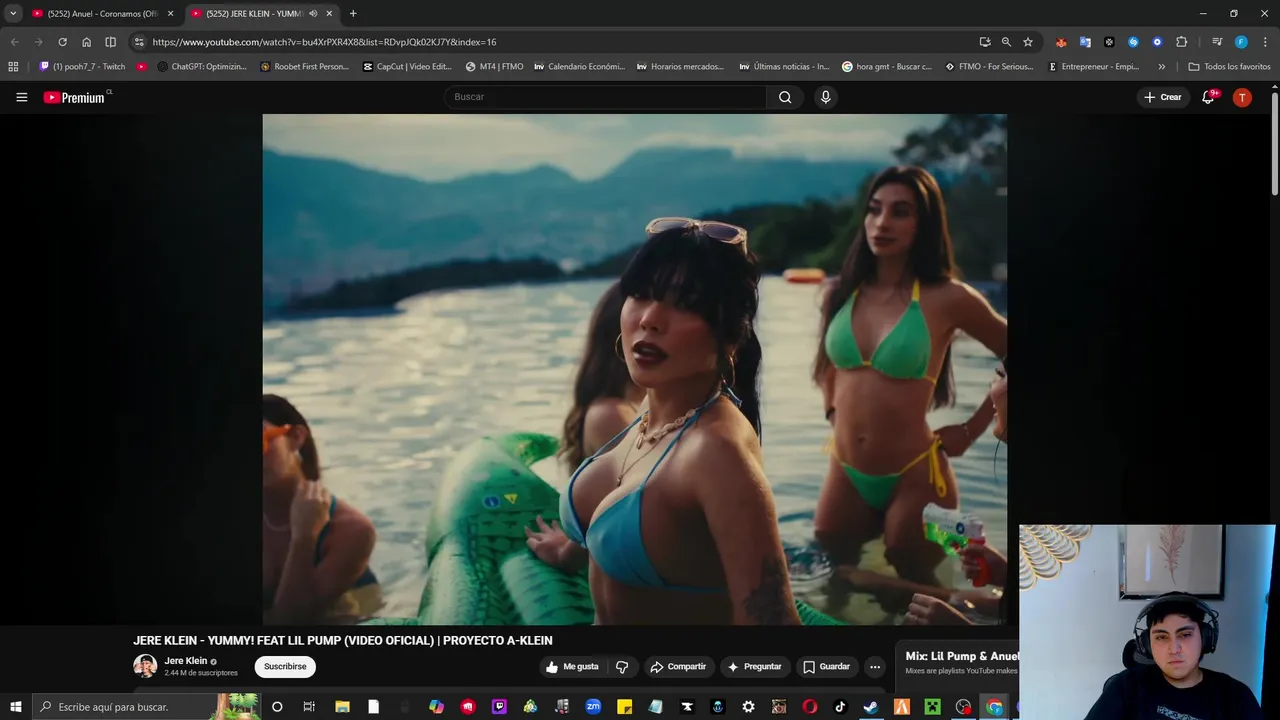Toggle Chrome side panel icon
Viewport: 1280px width, 720px height.
click(x=110, y=42)
